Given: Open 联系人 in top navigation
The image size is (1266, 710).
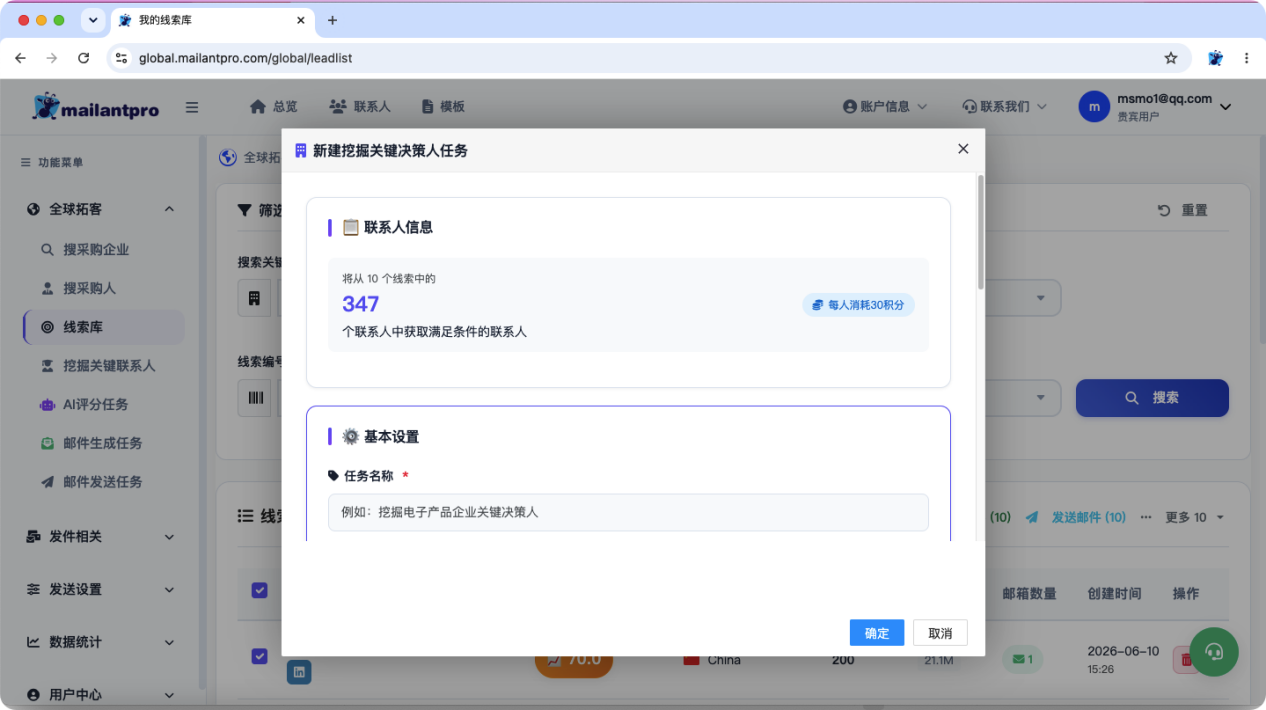Looking at the screenshot, I should [x=360, y=106].
